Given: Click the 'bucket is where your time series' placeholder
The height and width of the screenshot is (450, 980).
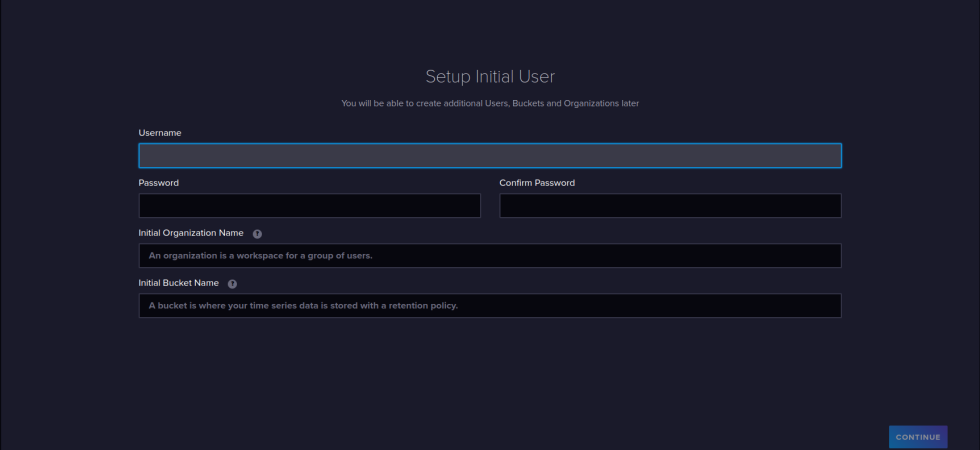Looking at the screenshot, I should point(303,306).
